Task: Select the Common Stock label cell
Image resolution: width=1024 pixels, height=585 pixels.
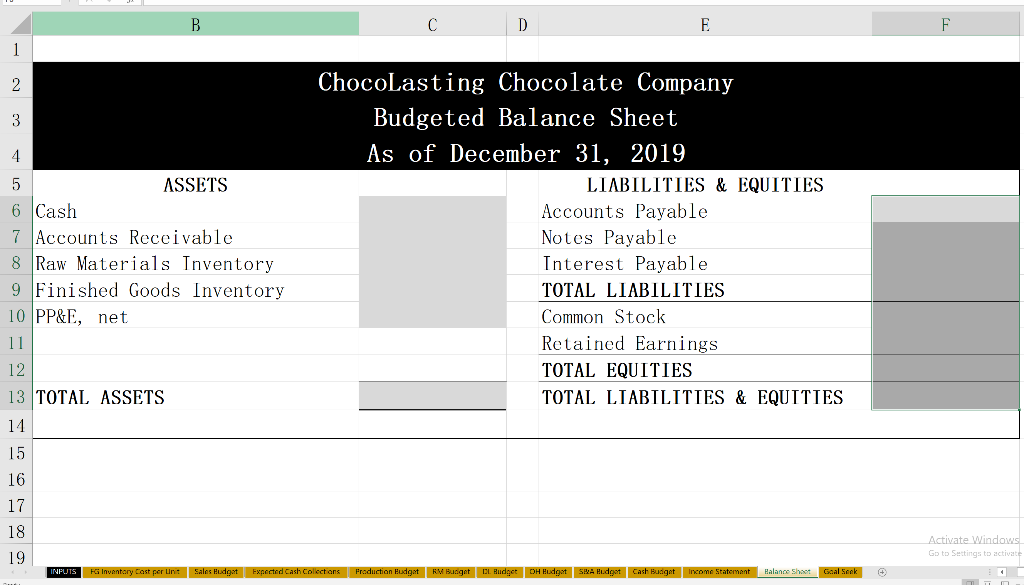Action: click(705, 317)
